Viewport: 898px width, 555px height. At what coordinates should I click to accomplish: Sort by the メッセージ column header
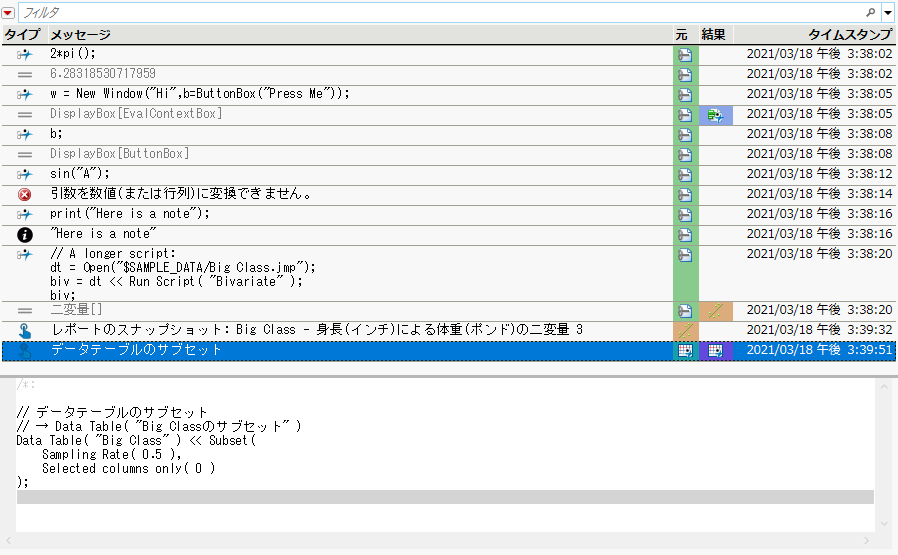[x=80, y=34]
